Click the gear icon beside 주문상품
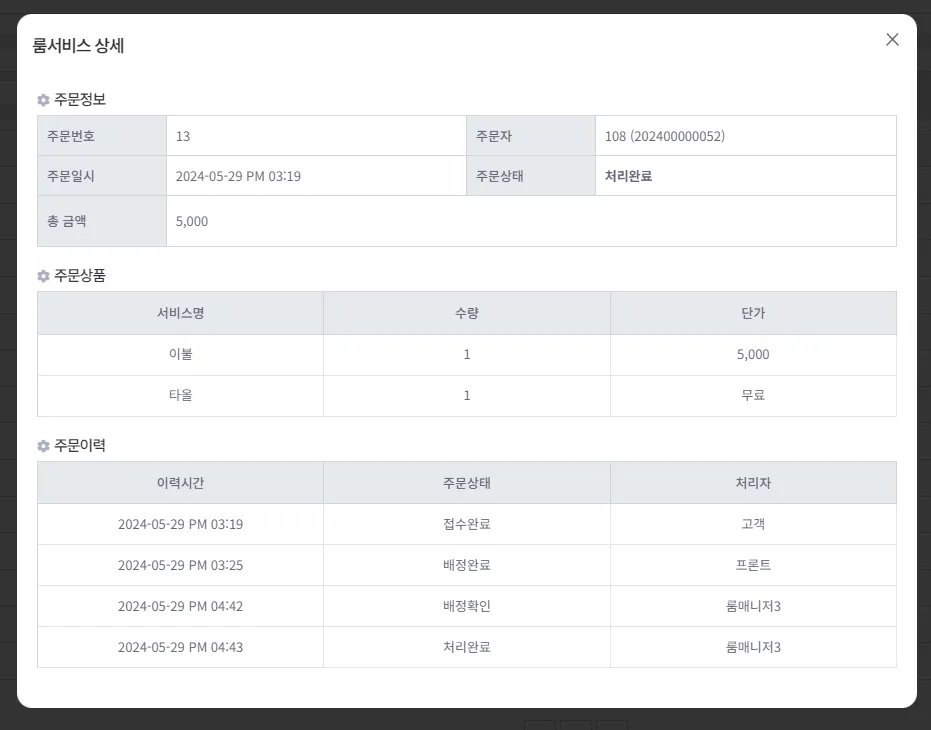Image resolution: width=931 pixels, height=730 pixels. [43, 276]
